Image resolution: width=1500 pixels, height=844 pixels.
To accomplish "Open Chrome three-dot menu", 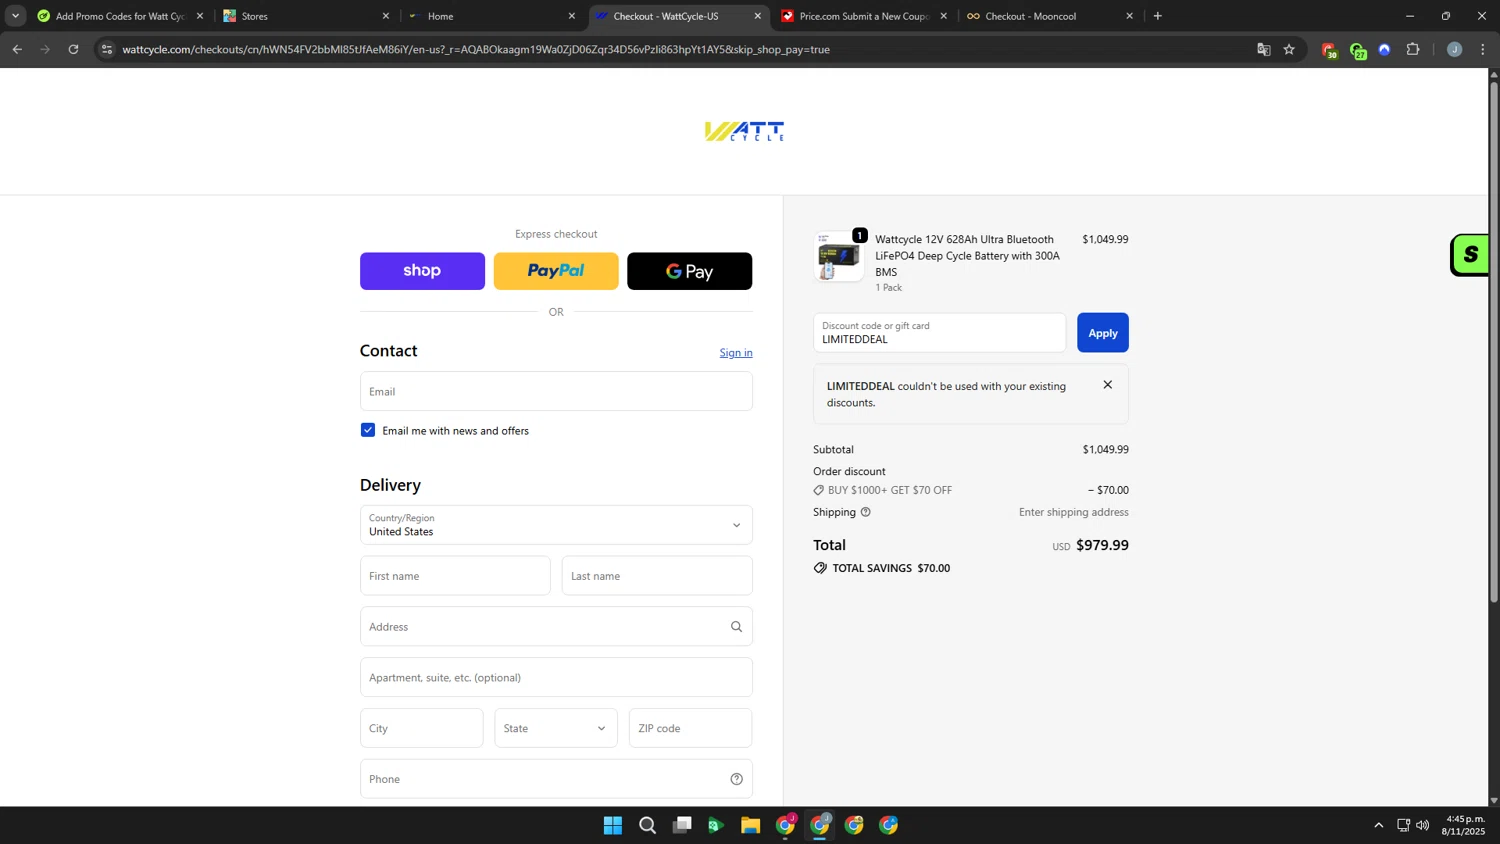I will coord(1483,49).
